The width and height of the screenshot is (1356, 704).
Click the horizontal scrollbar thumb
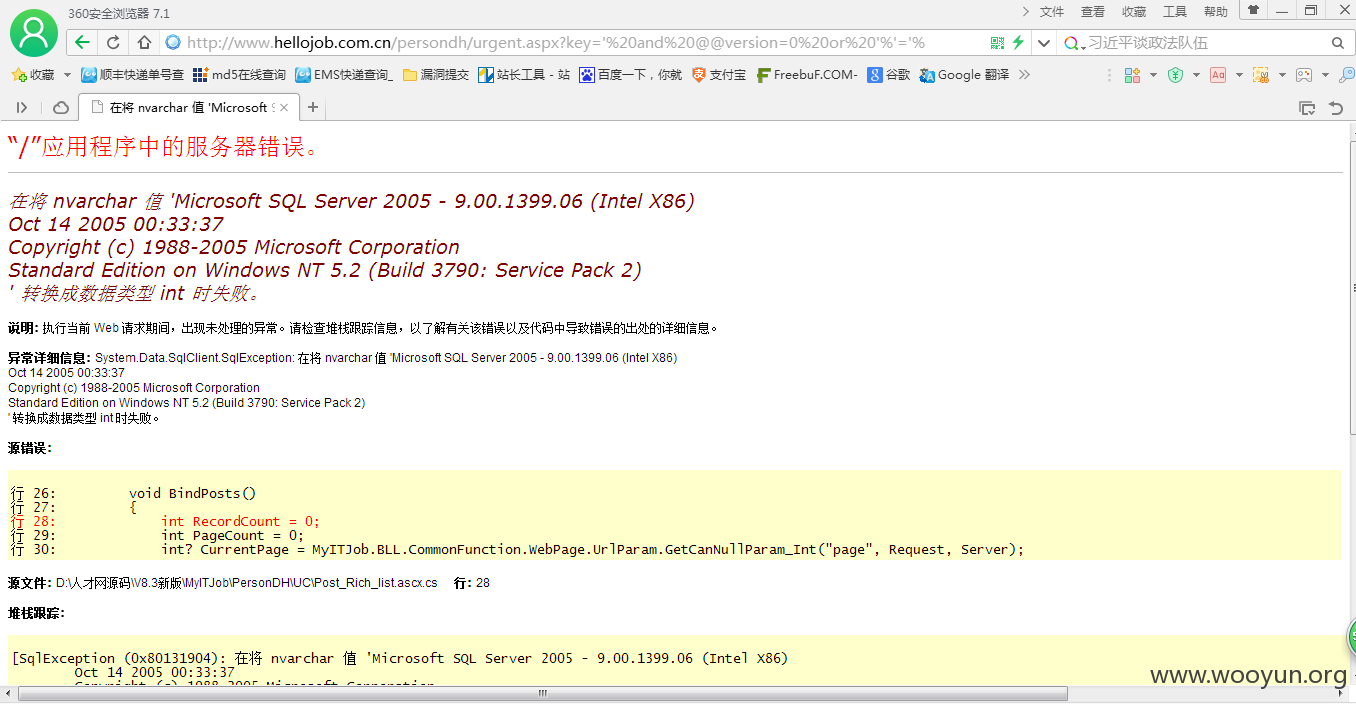542,693
